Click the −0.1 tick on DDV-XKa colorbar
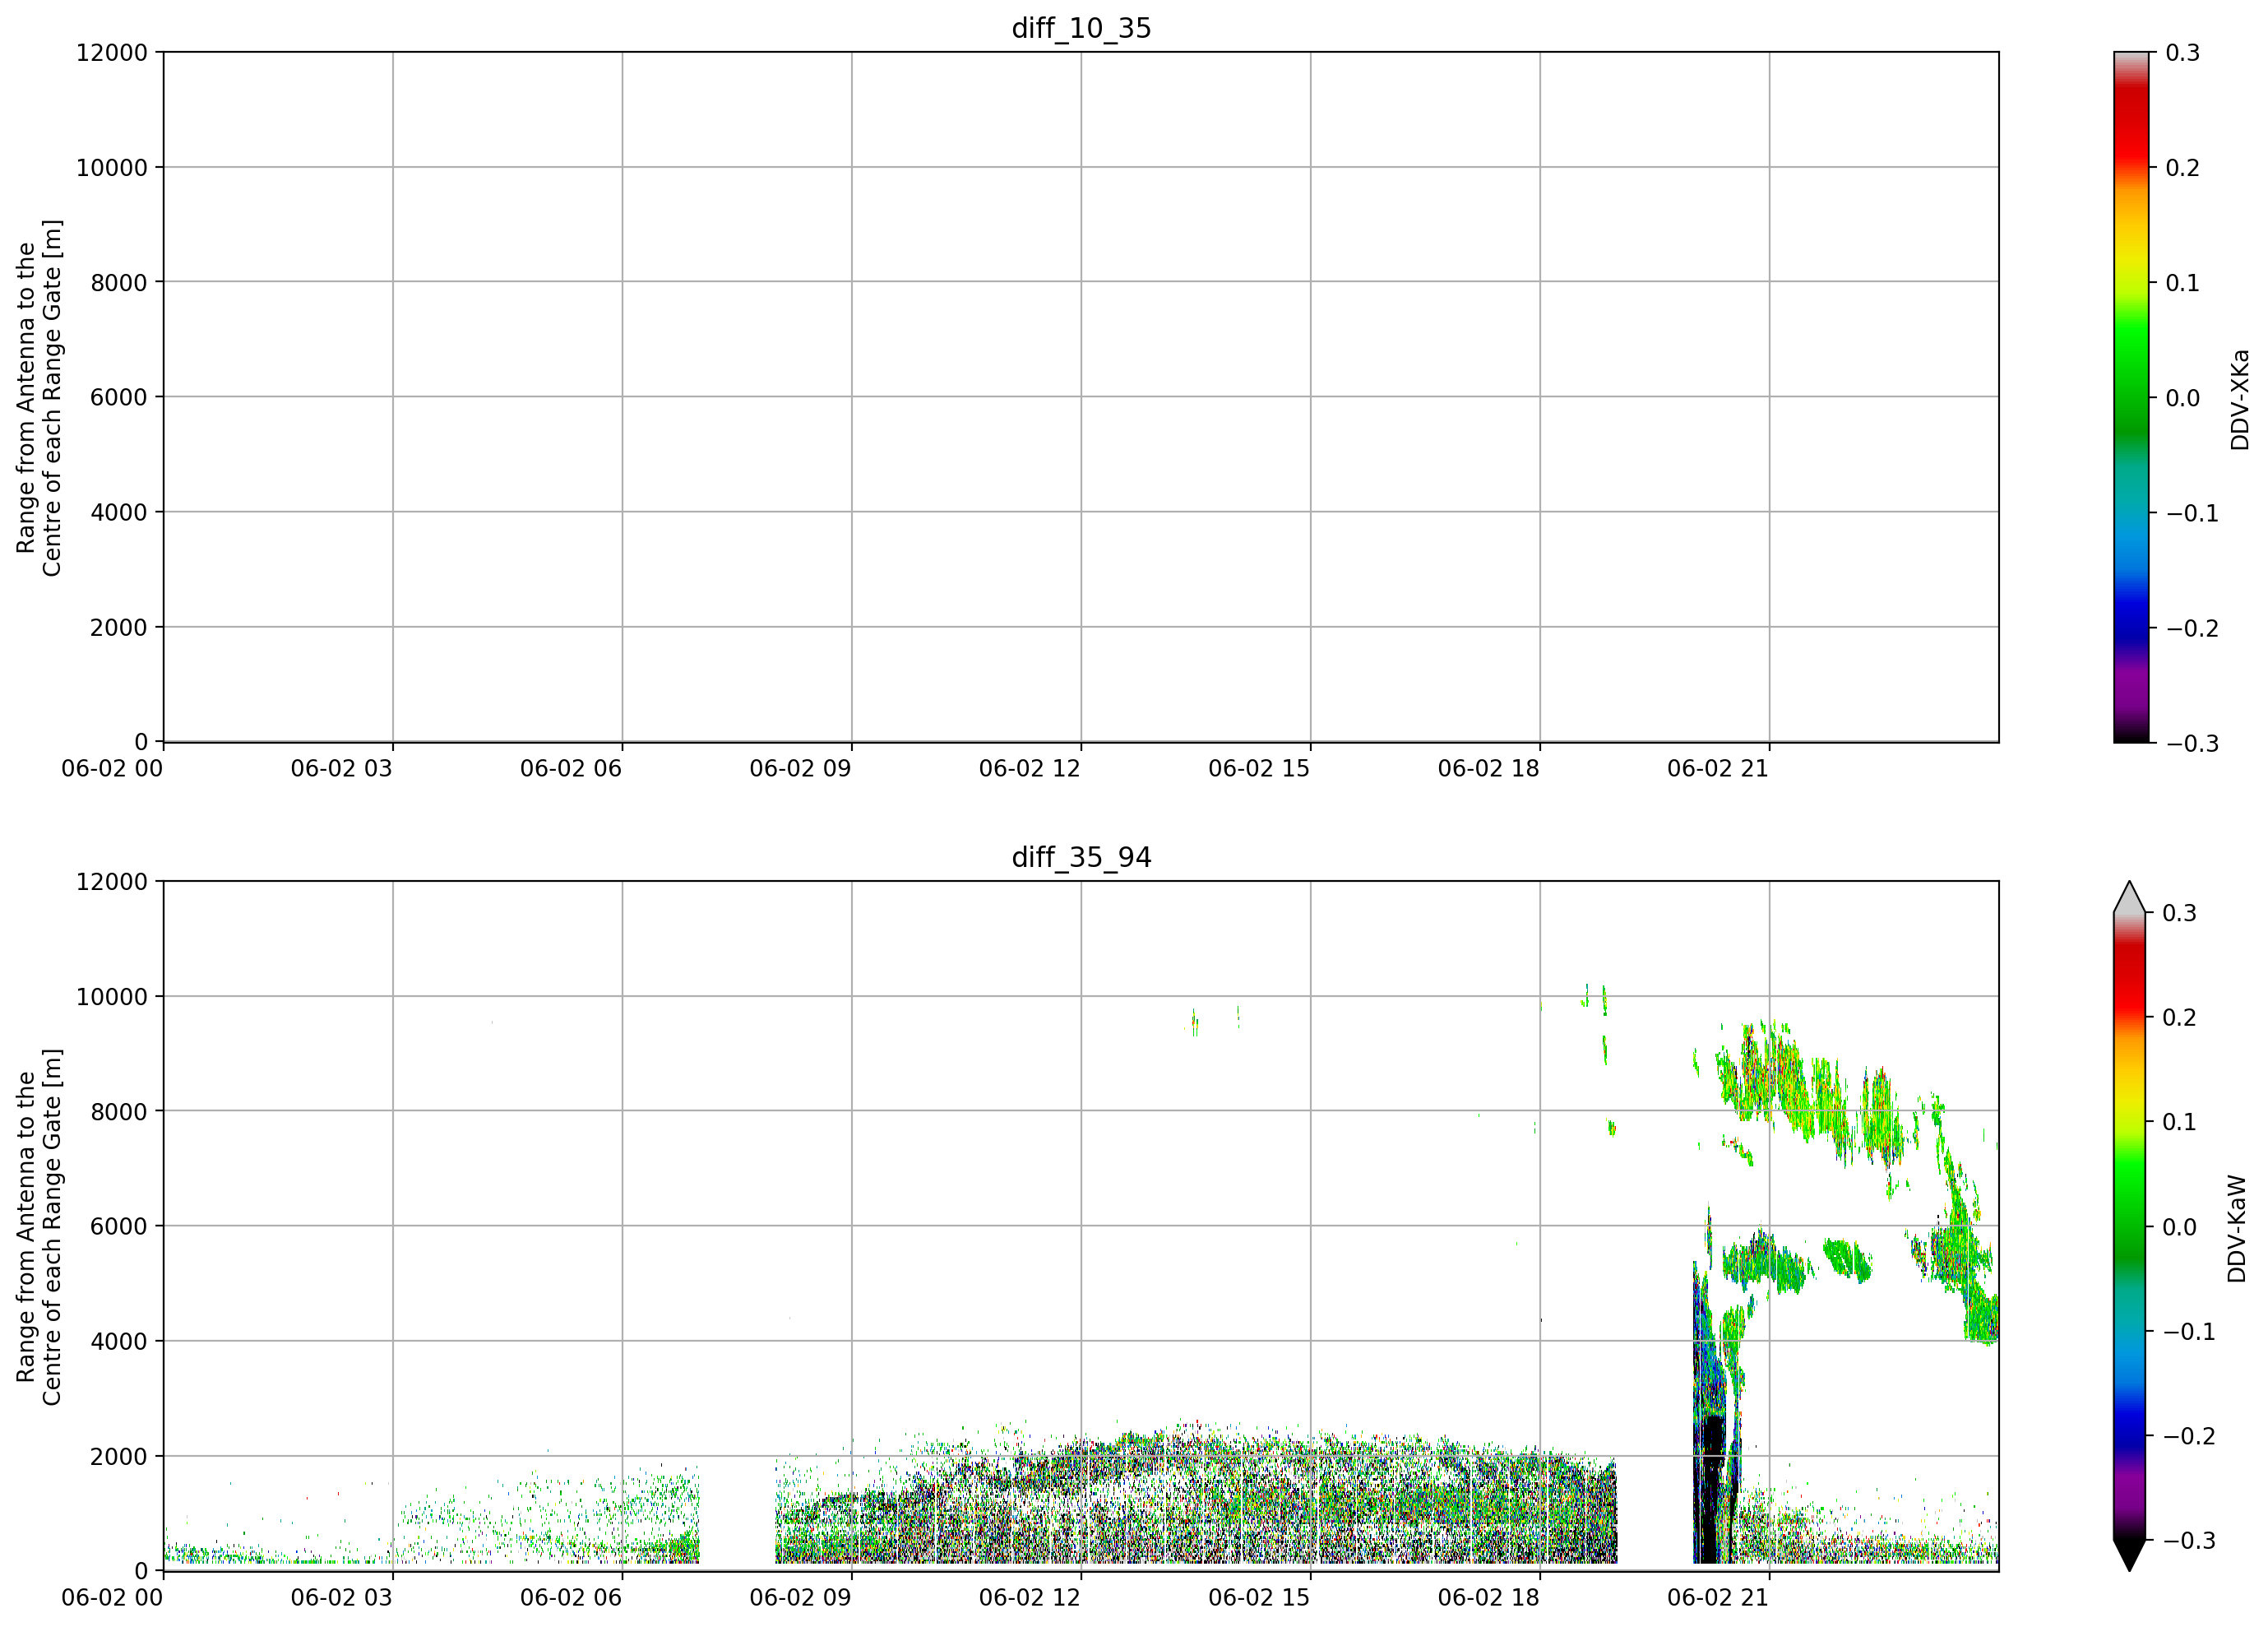Image resolution: width=2268 pixels, height=1627 pixels. coord(2192,513)
